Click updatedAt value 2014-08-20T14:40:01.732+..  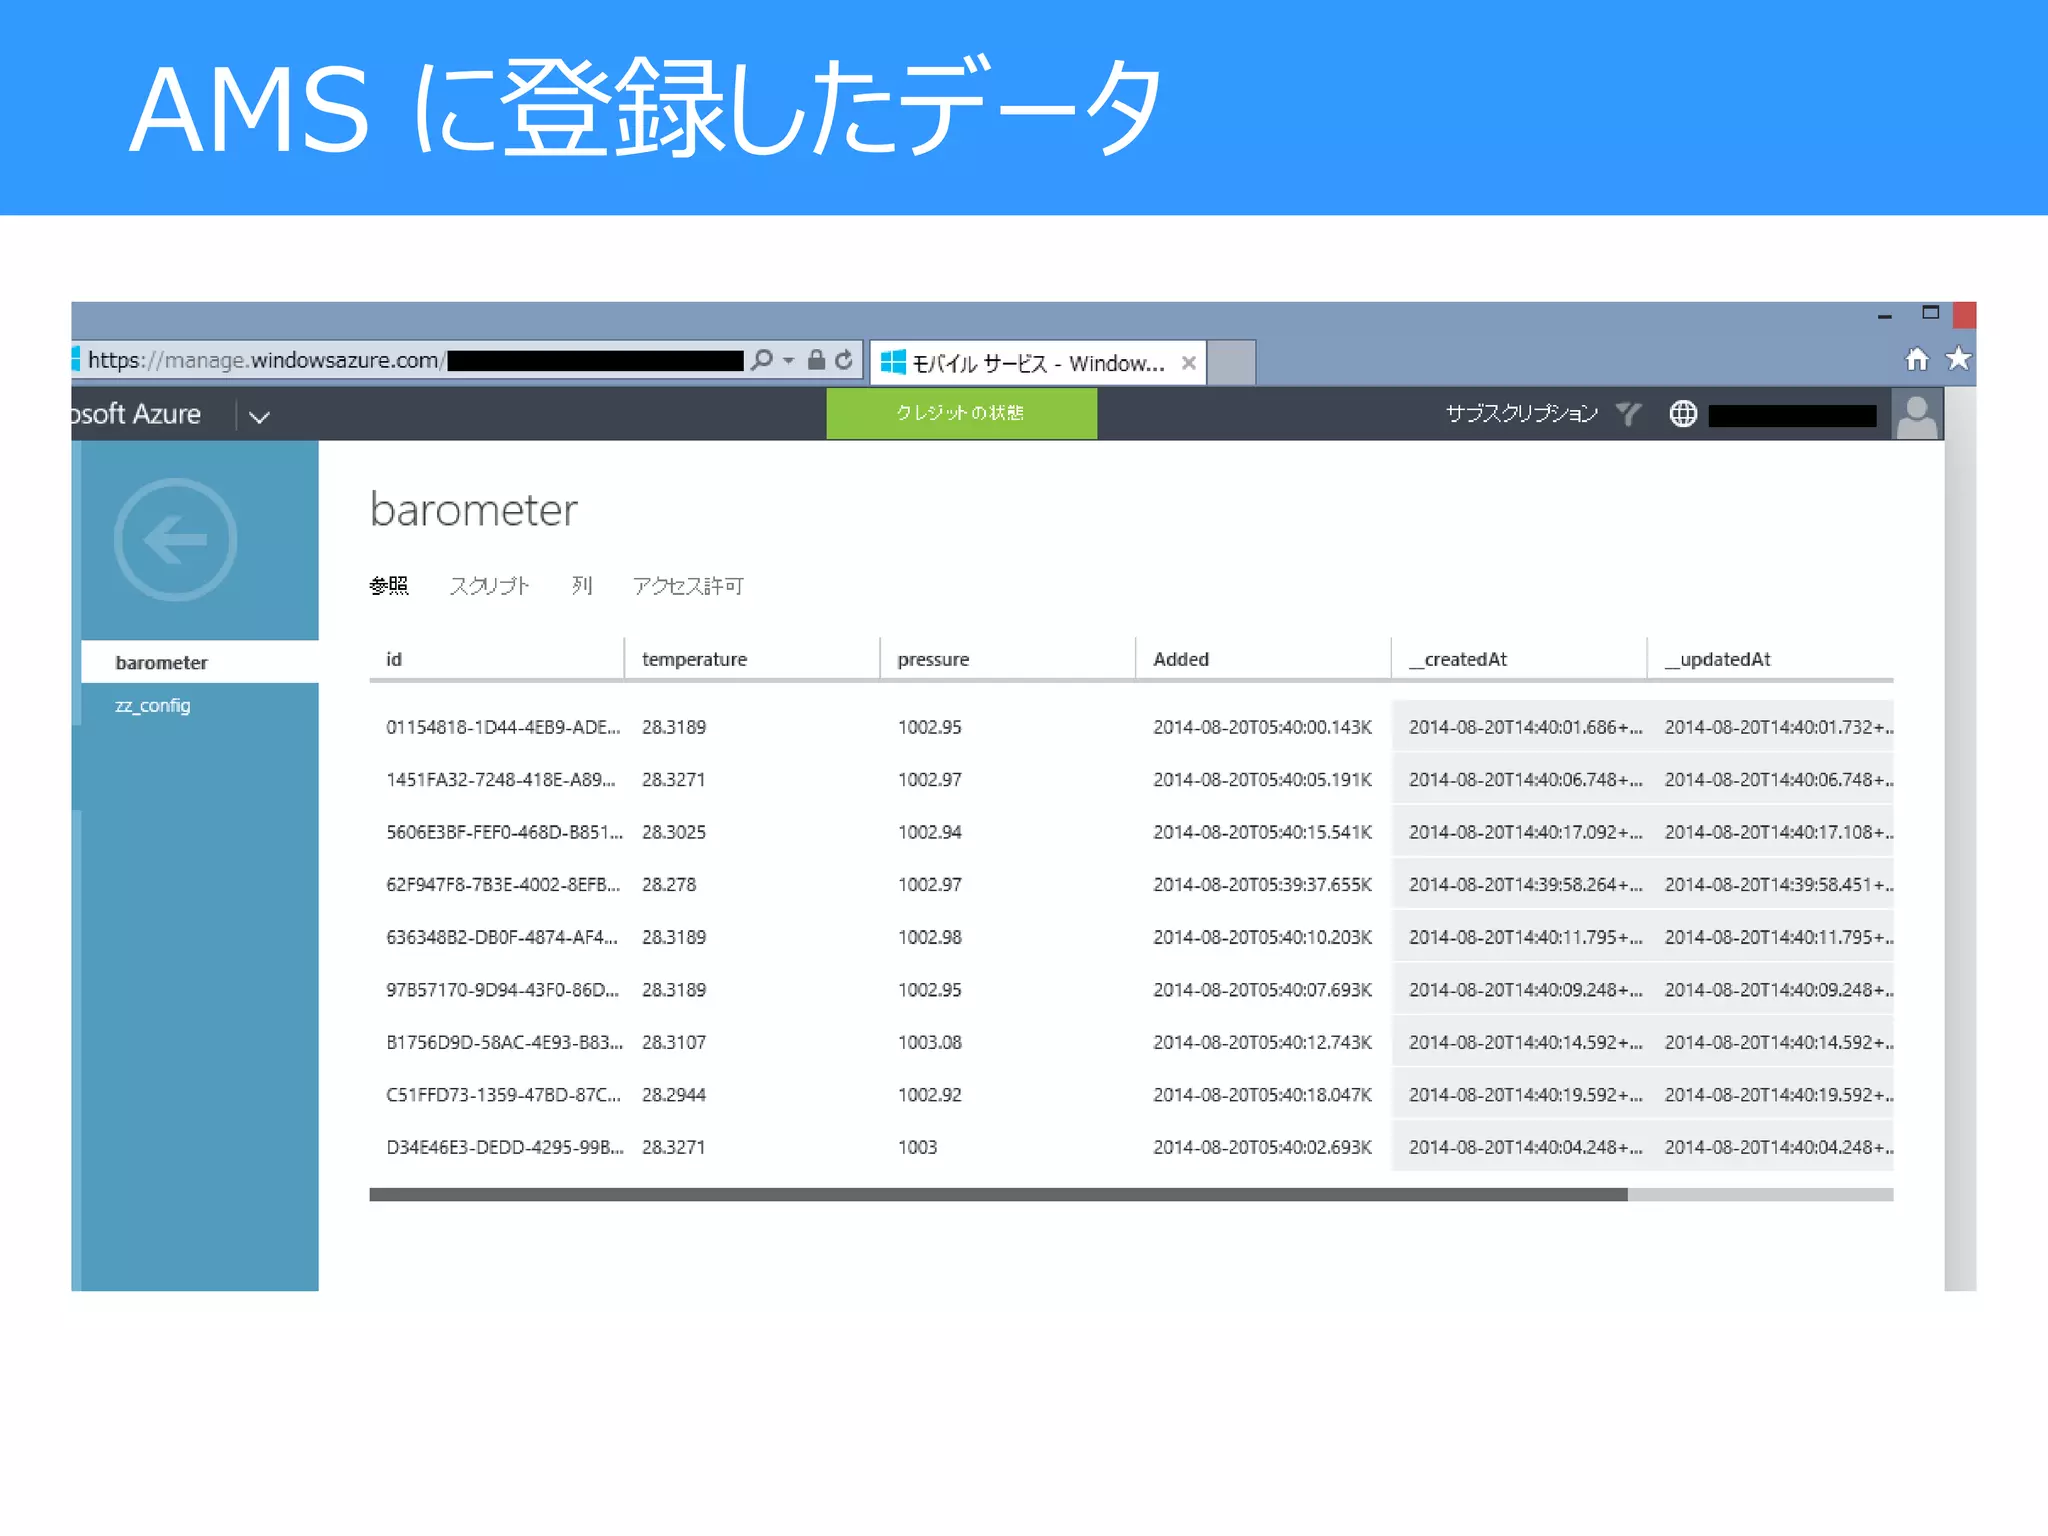tap(1779, 727)
